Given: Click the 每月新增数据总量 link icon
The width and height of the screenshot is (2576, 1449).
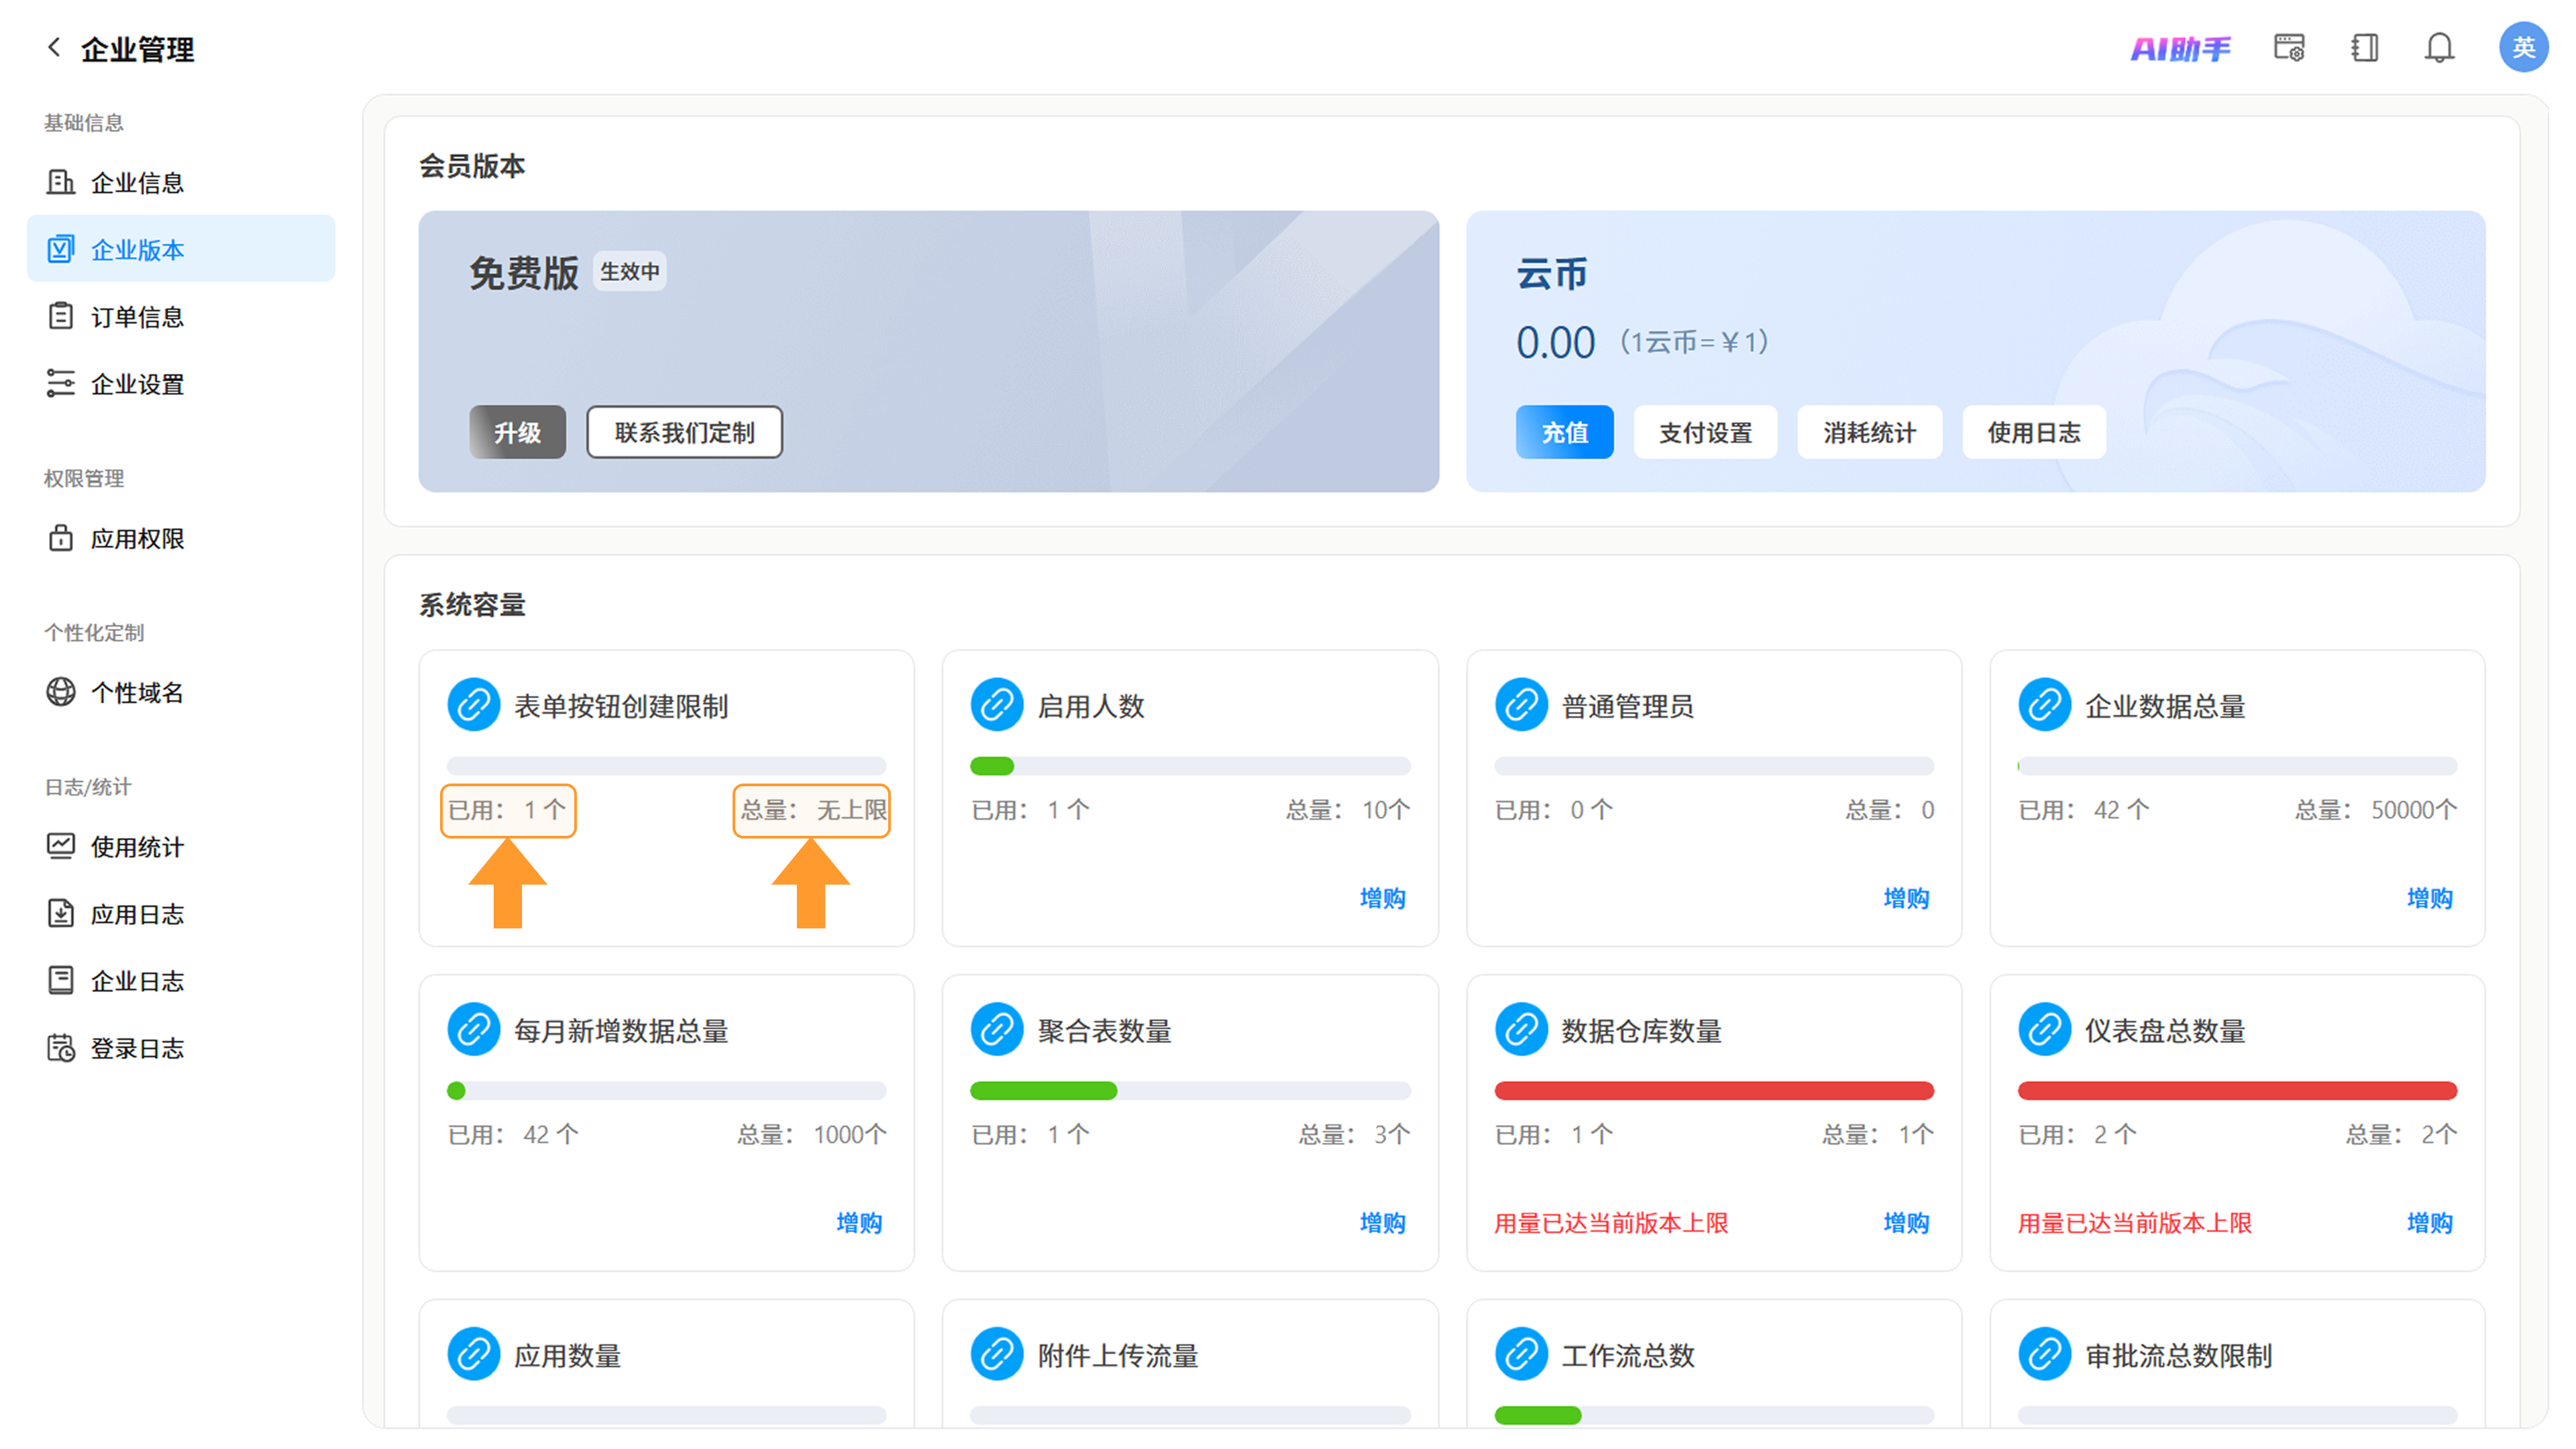Looking at the screenshot, I should point(473,1029).
